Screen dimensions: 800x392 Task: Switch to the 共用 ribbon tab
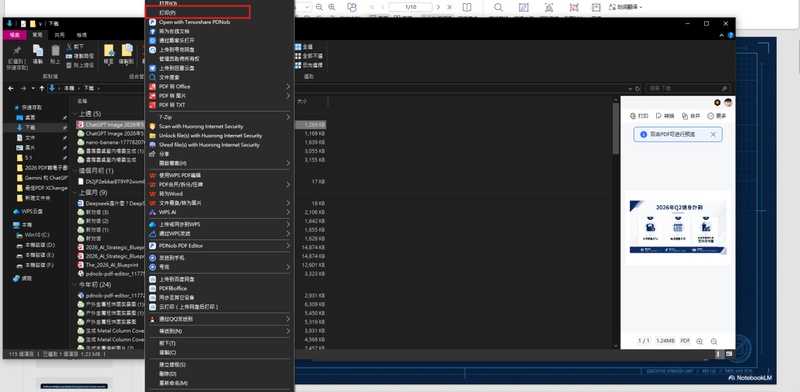[x=60, y=35]
